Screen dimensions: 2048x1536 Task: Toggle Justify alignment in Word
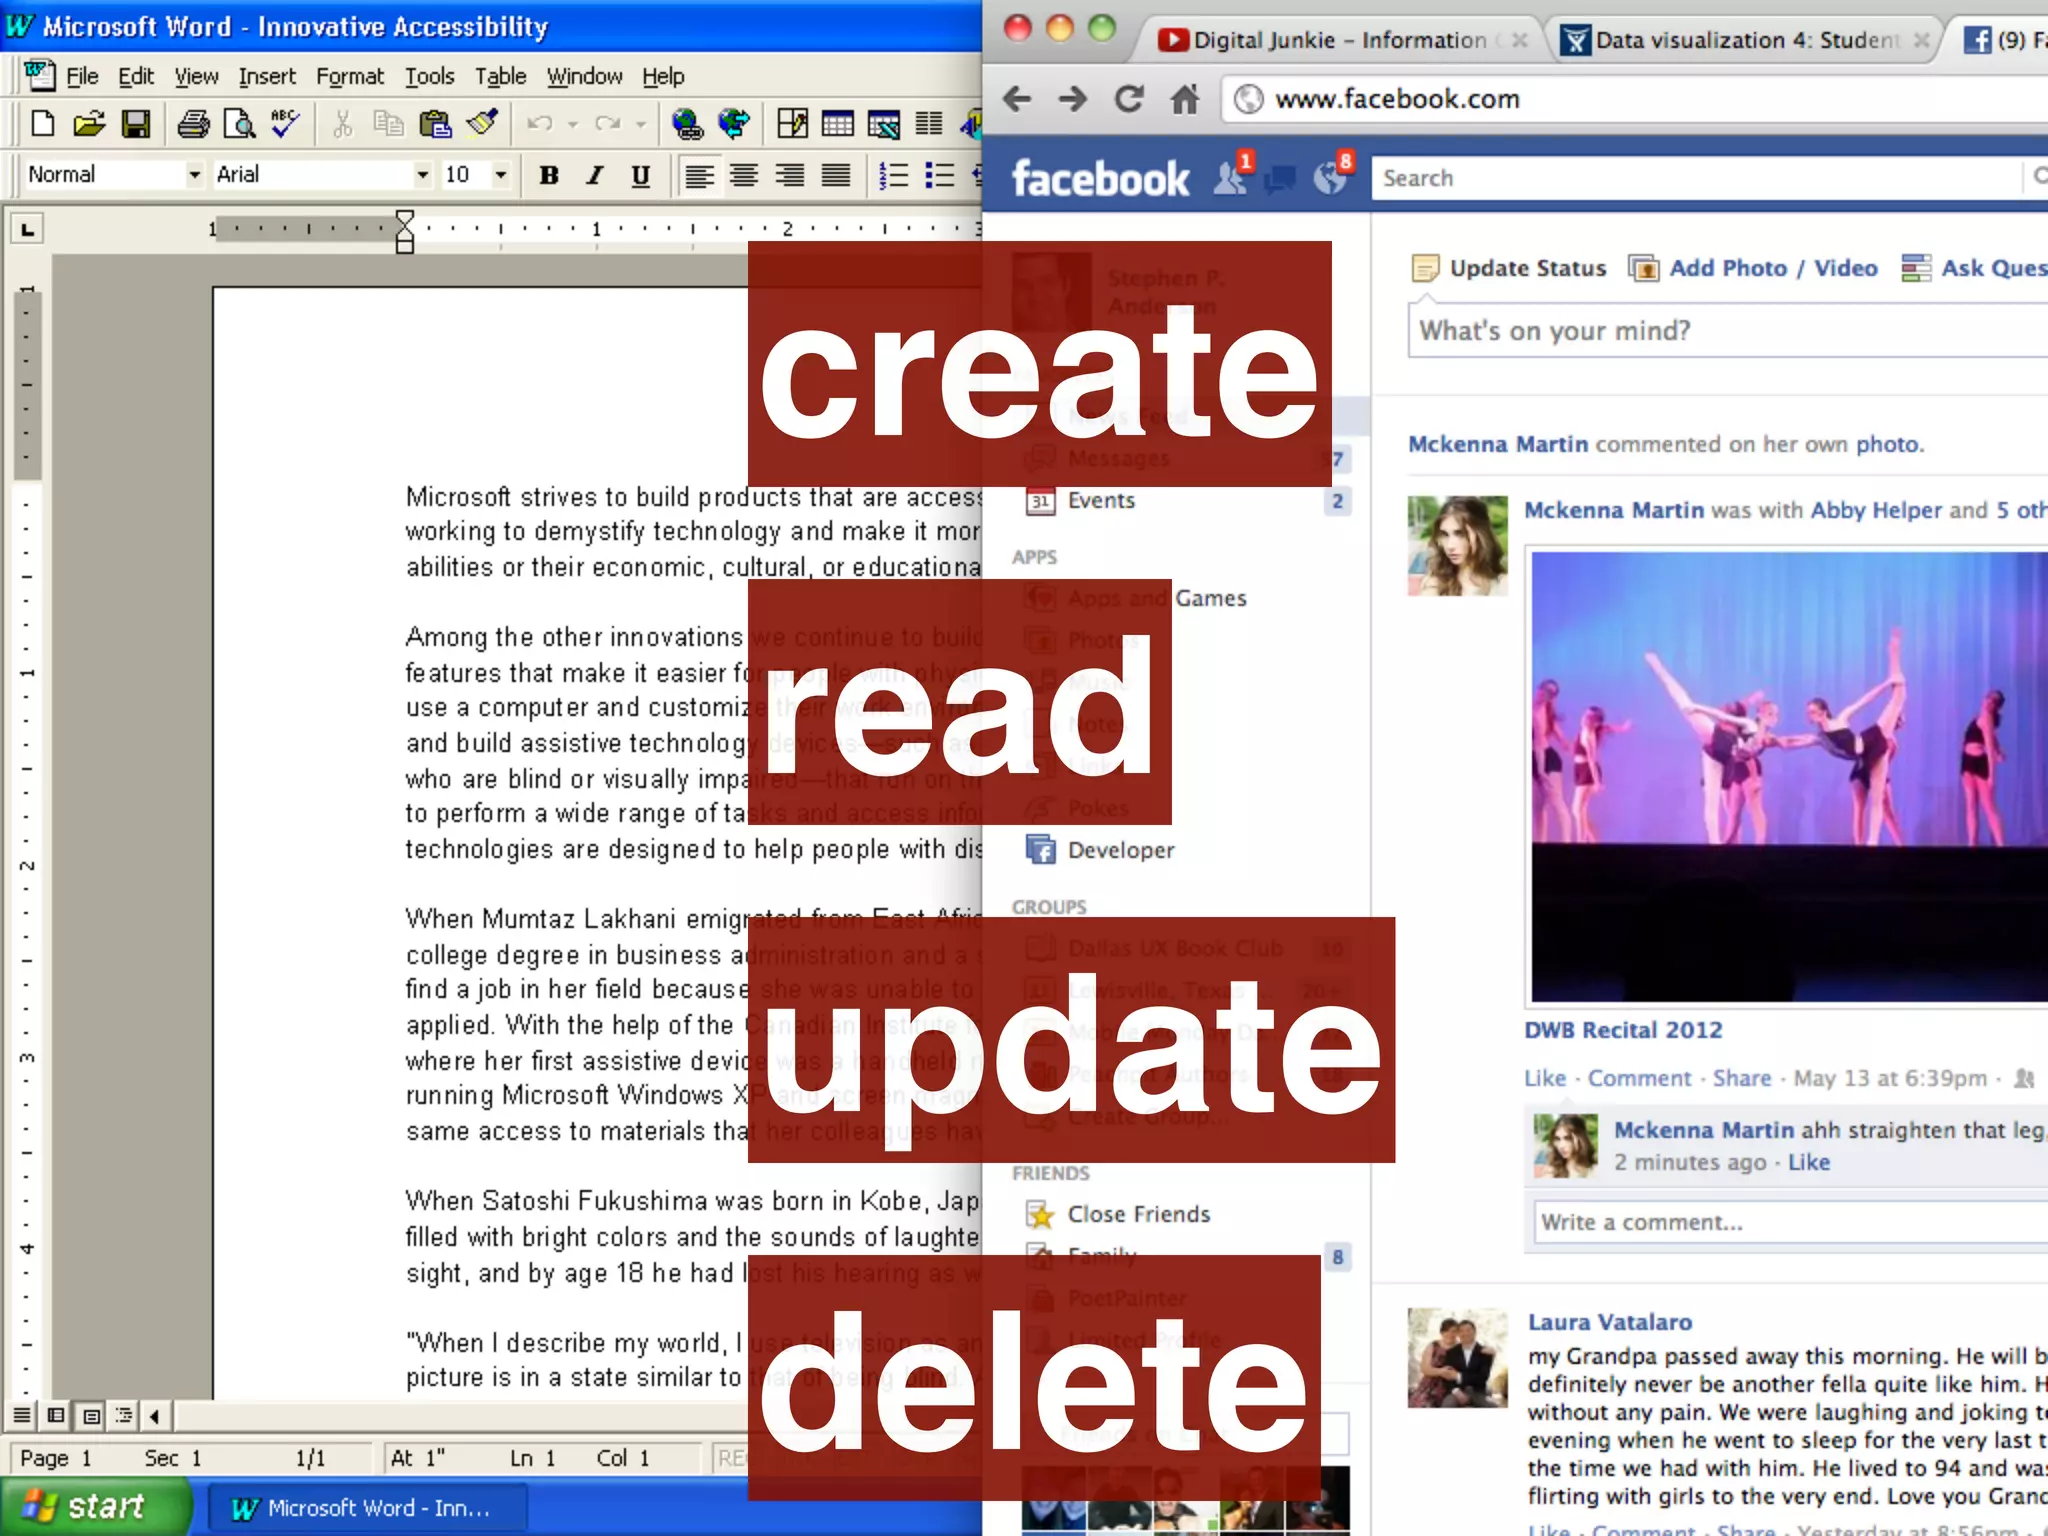click(835, 176)
